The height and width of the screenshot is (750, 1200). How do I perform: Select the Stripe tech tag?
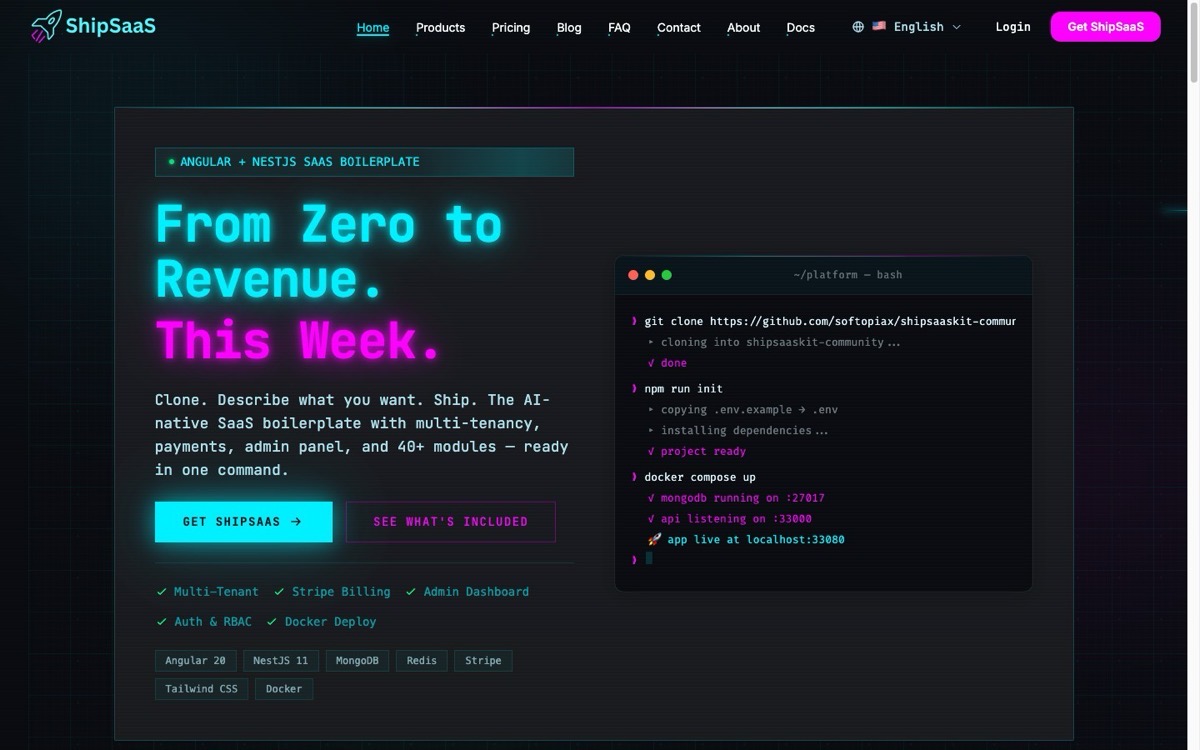(483, 661)
